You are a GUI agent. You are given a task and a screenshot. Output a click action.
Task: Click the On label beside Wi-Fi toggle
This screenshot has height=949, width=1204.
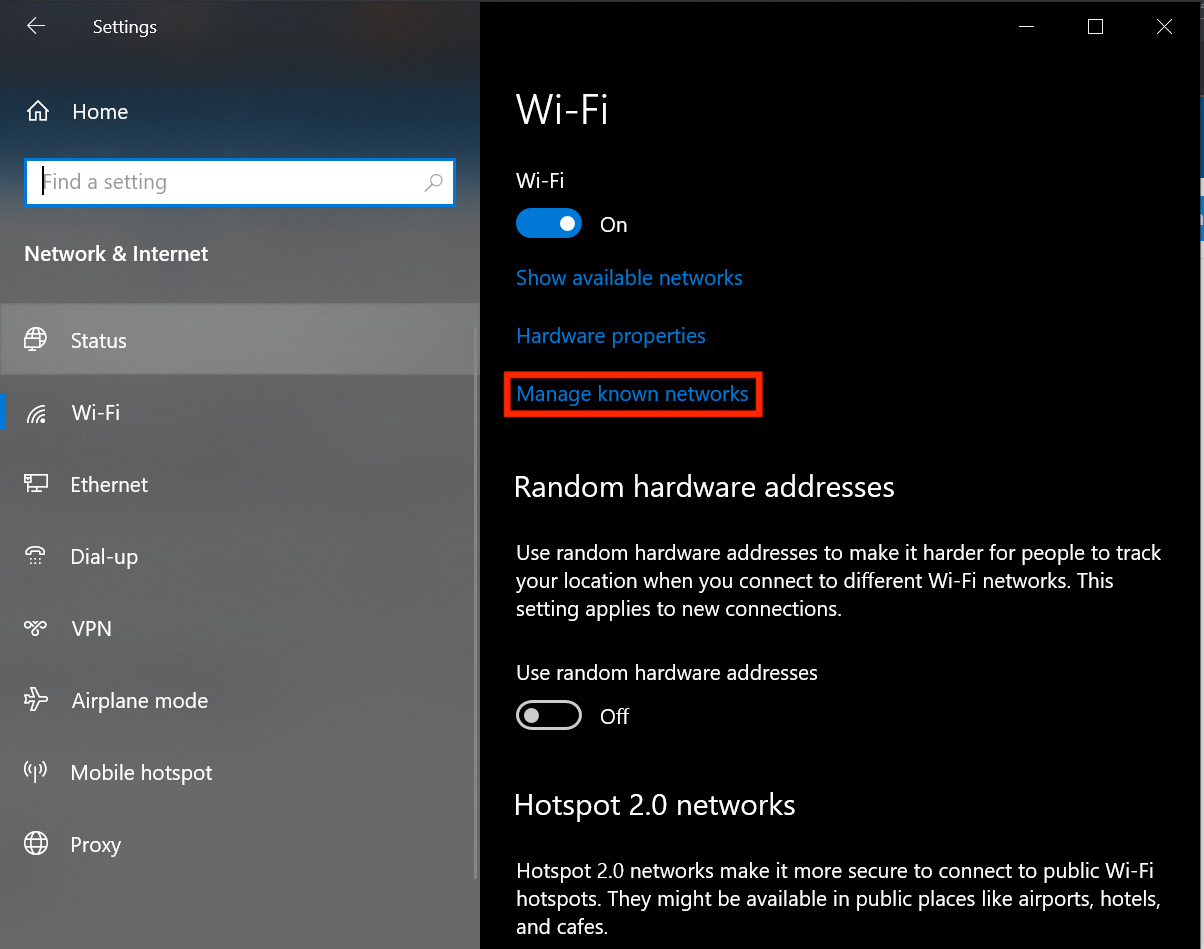tap(613, 225)
